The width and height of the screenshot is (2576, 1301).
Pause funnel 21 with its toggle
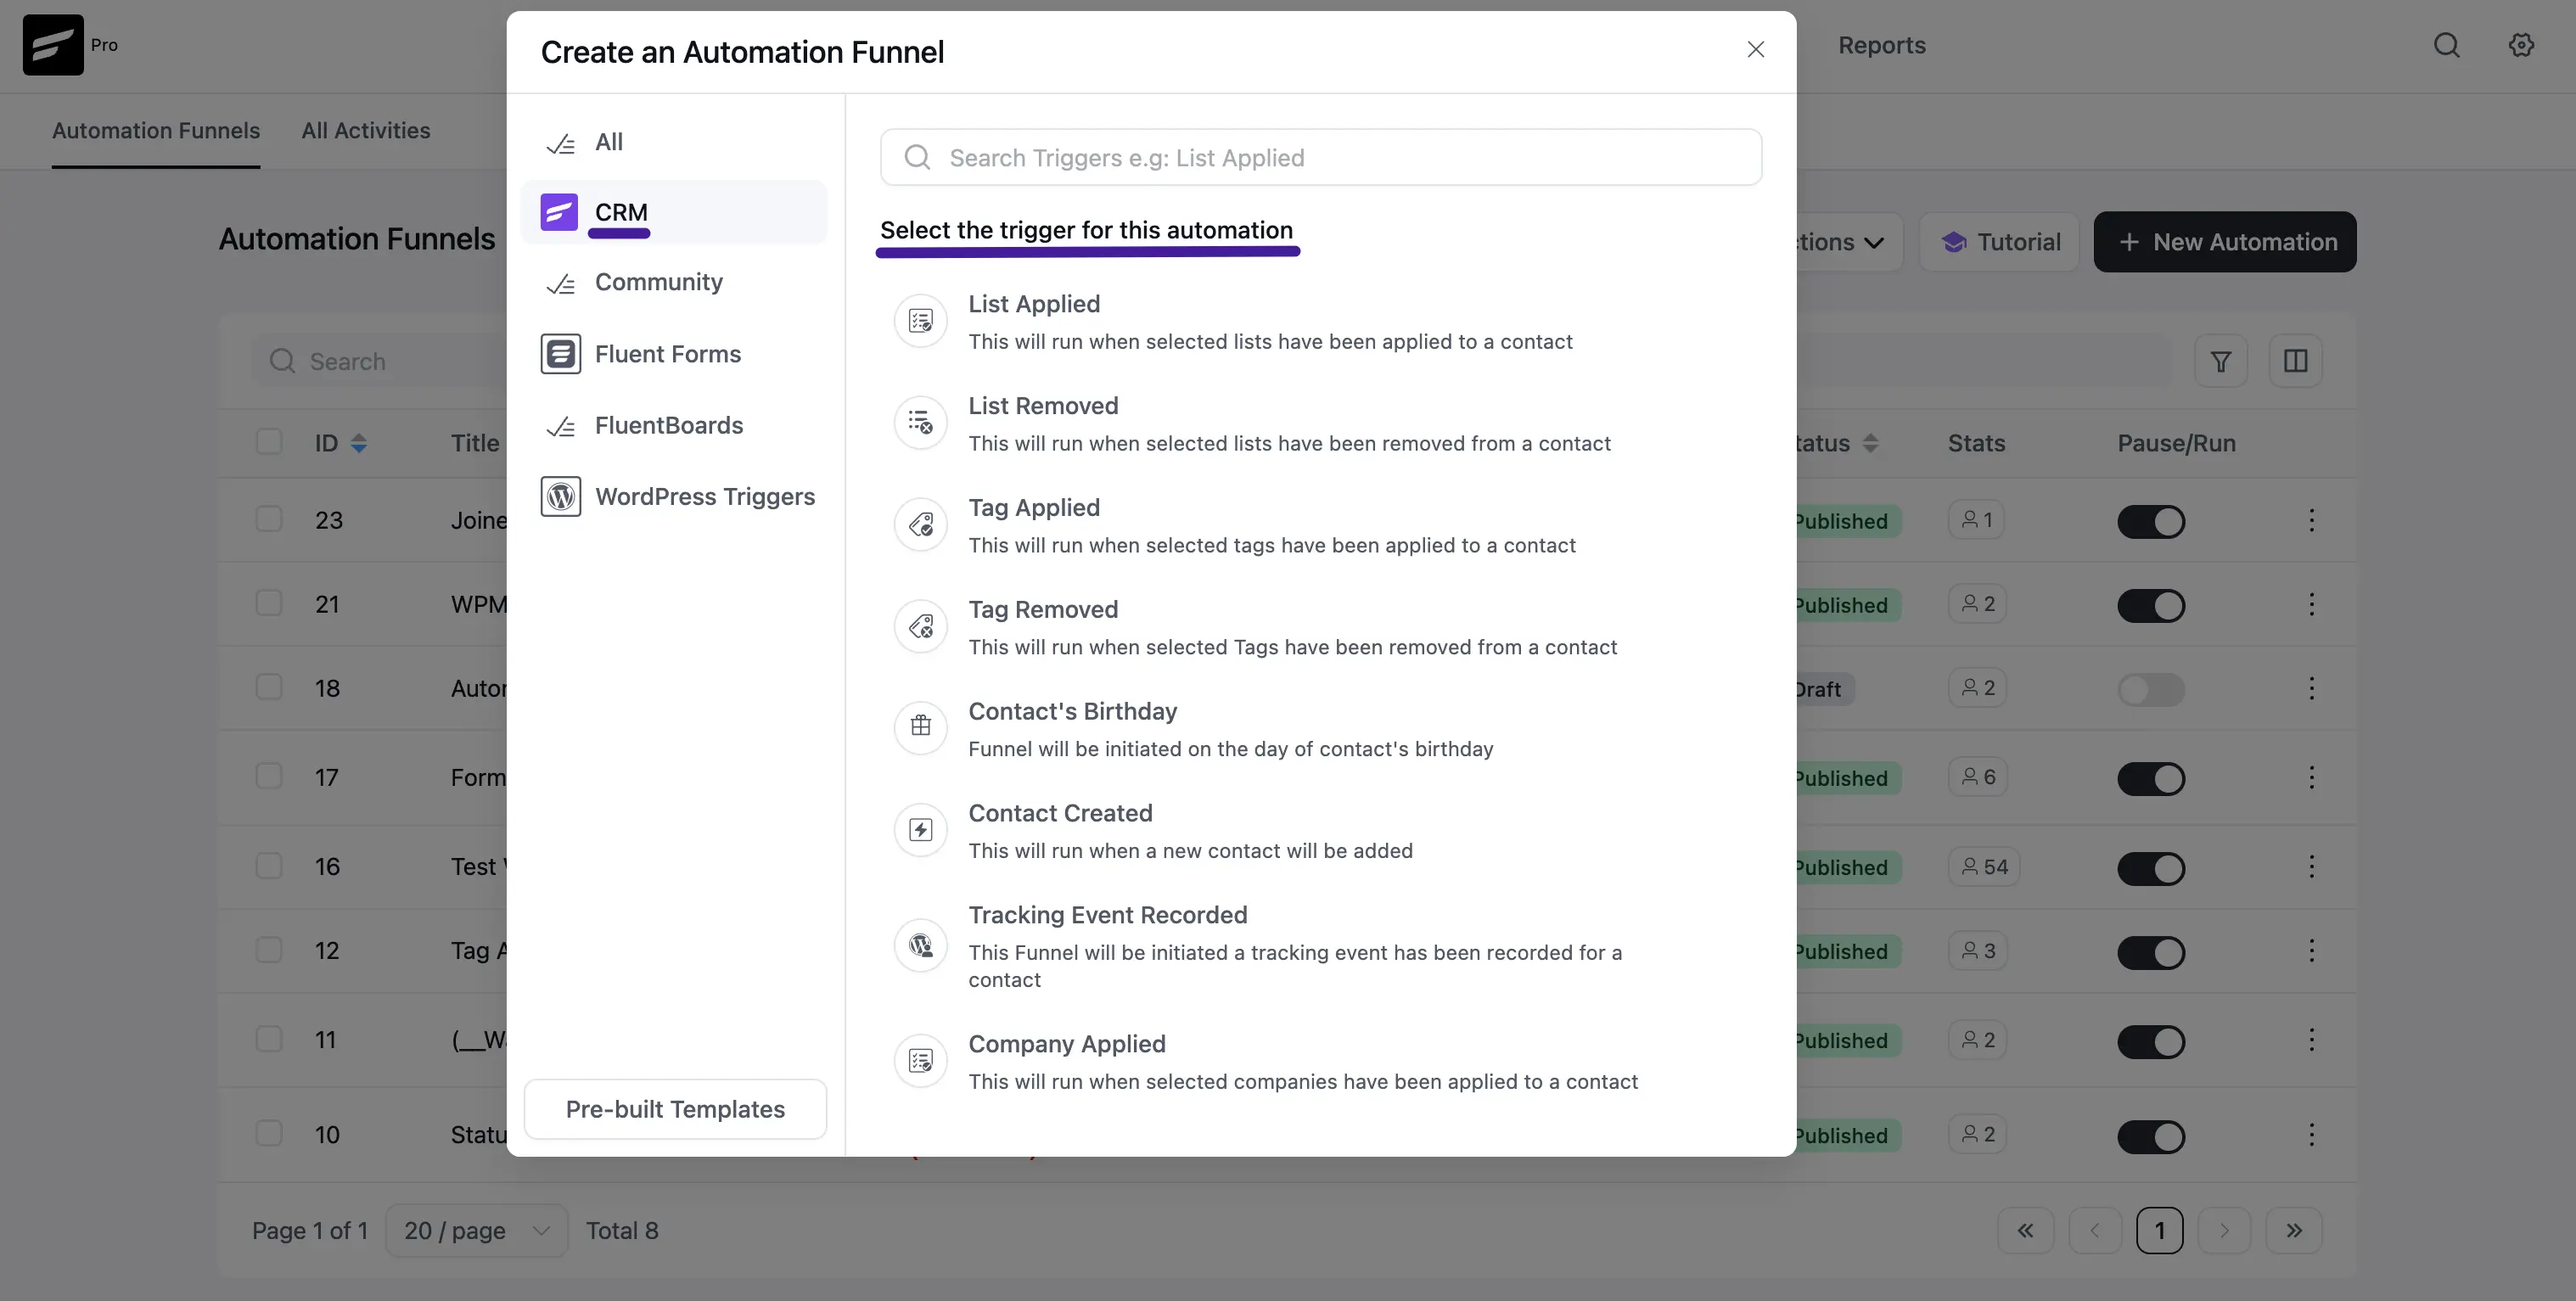(x=2151, y=605)
